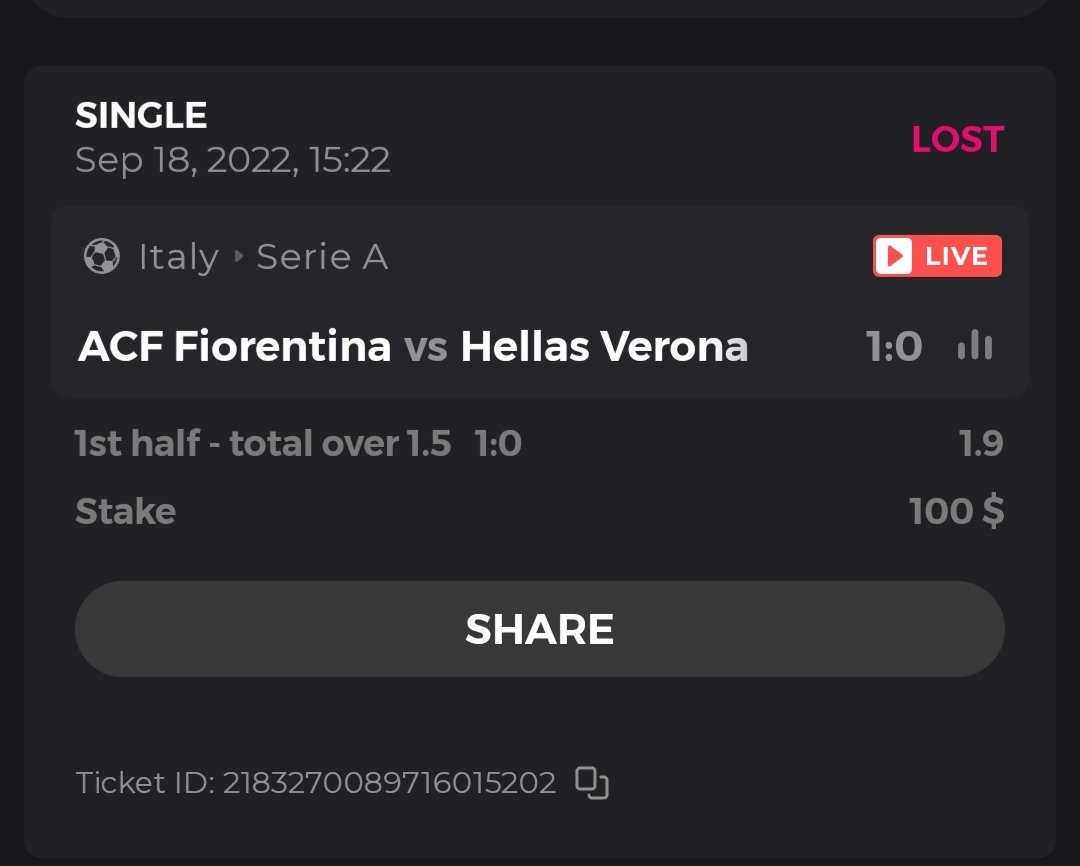Screen dimensions: 1080x866
Task: Click the 100 $ stake amount
Action: click(x=956, y=512)
